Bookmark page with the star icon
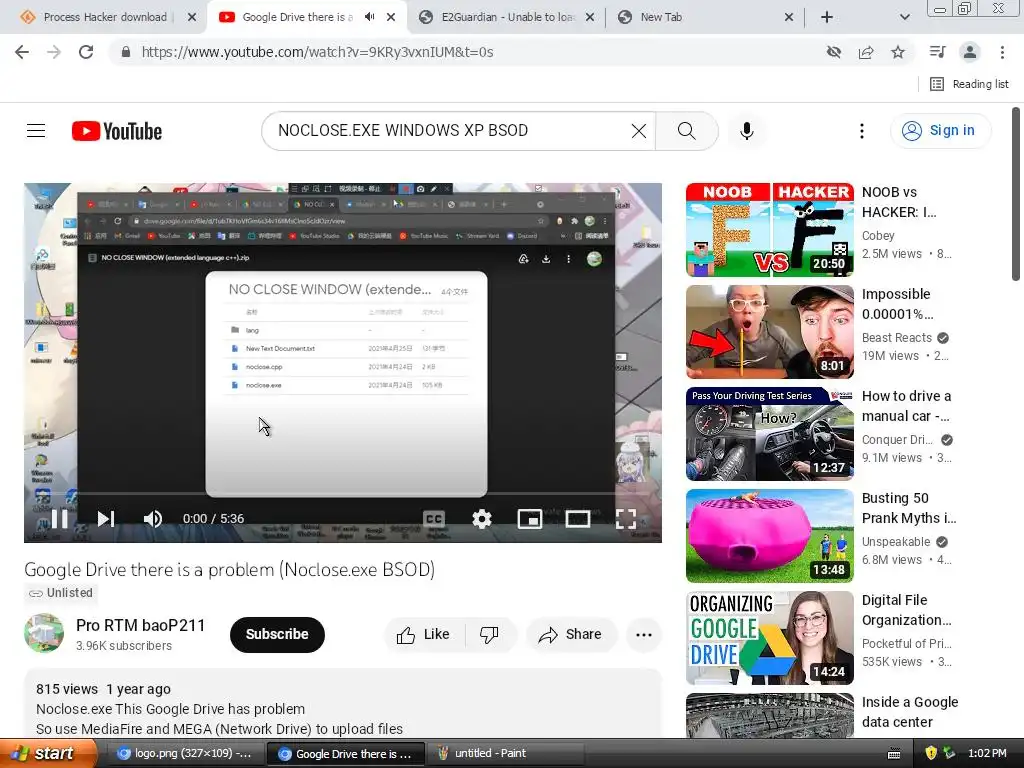The image size is (1024, 768). pyautogui.click(x=898, y=52)
